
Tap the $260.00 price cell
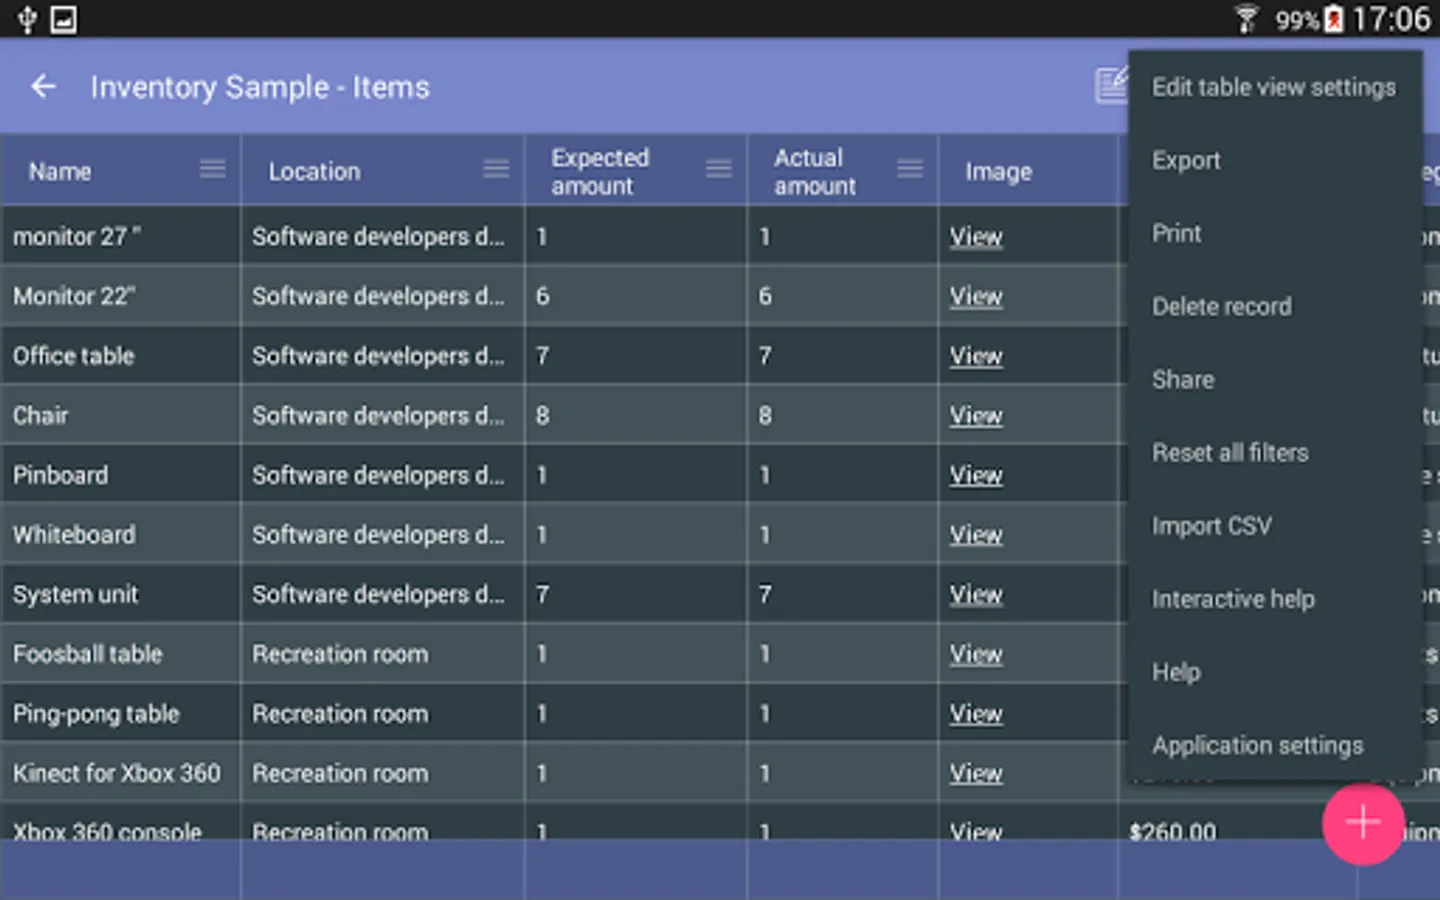point(1173,831)
